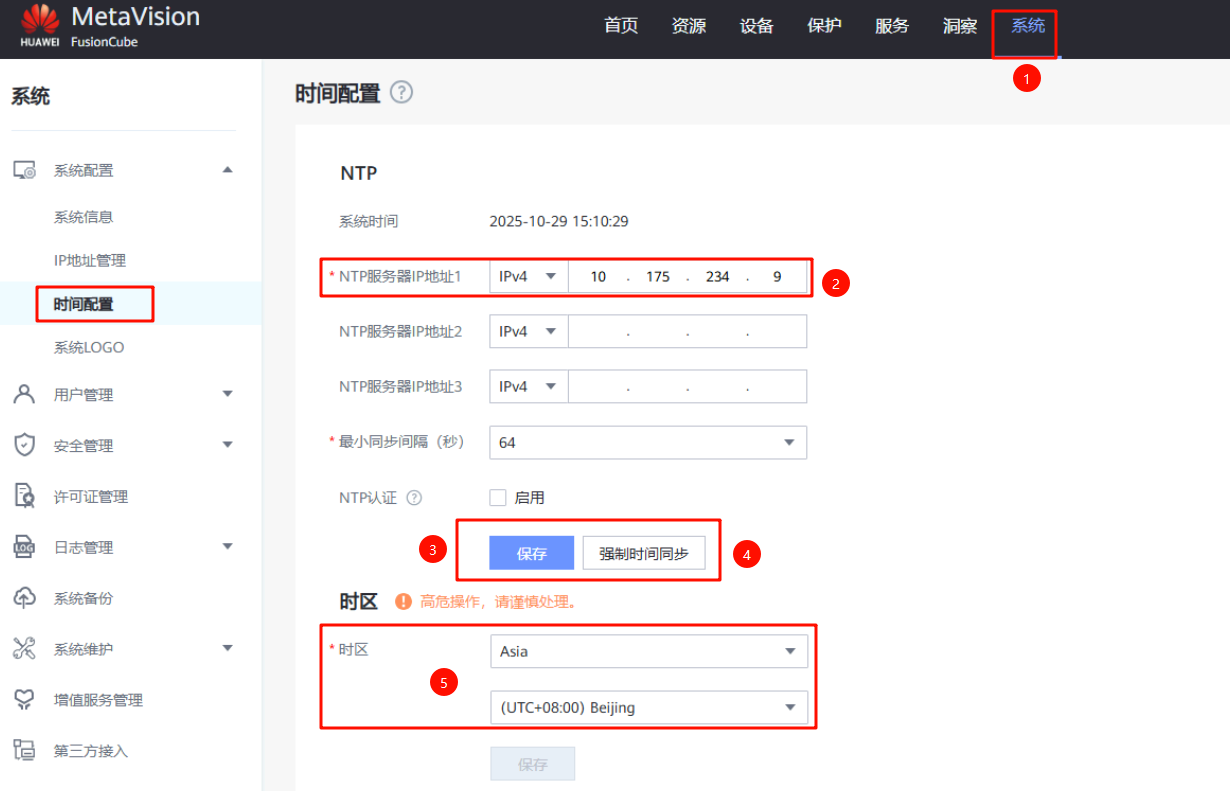Click the NTP认证 help question icon
Image resolution: width=1230 pixels, height=791 pixels.
coord(414,498)
